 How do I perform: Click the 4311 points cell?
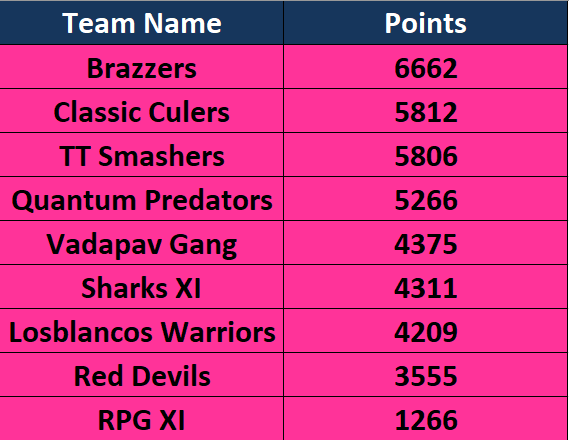click(x=425, y=287)
